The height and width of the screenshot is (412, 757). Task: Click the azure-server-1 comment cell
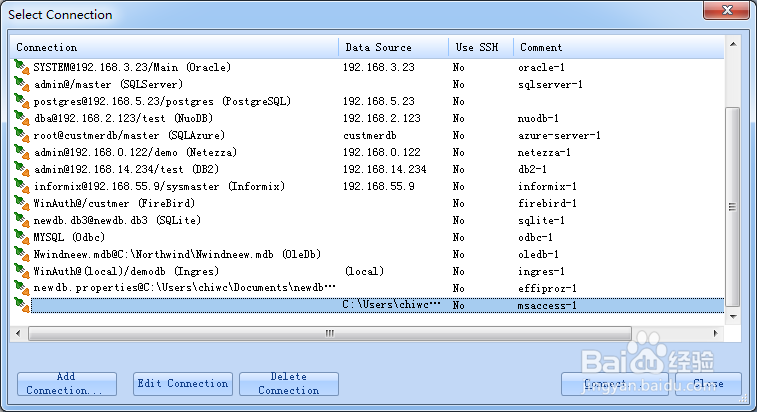click(559, 135)
